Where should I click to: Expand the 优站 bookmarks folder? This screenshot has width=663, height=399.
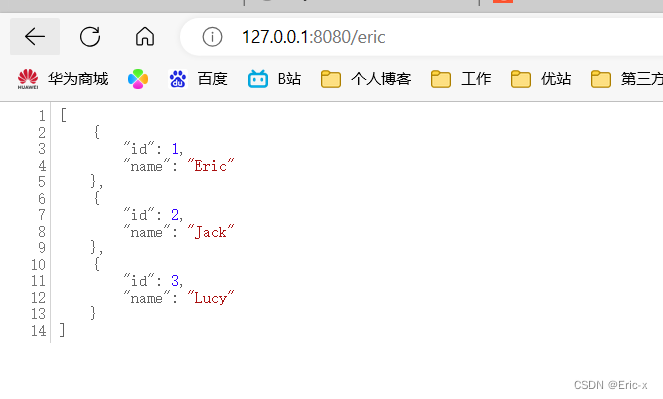(x=556, y=79)
